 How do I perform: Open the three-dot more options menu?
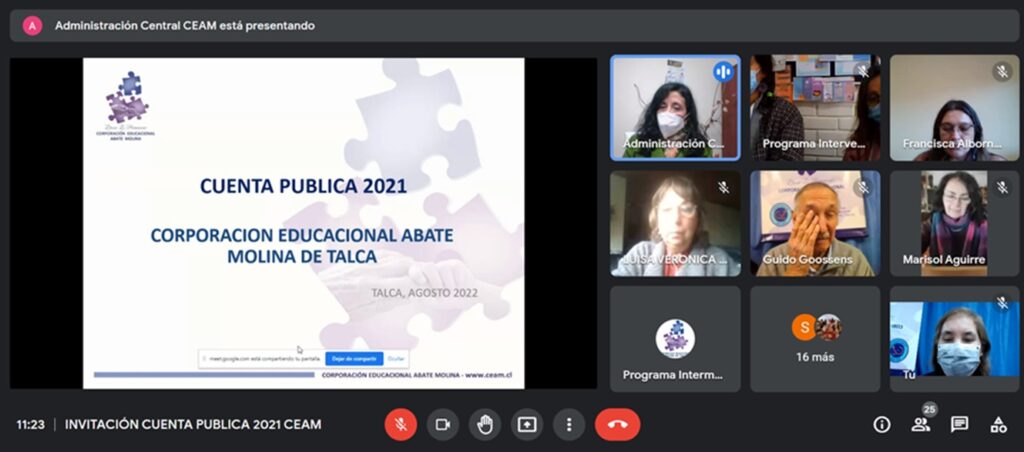[569, 424]
